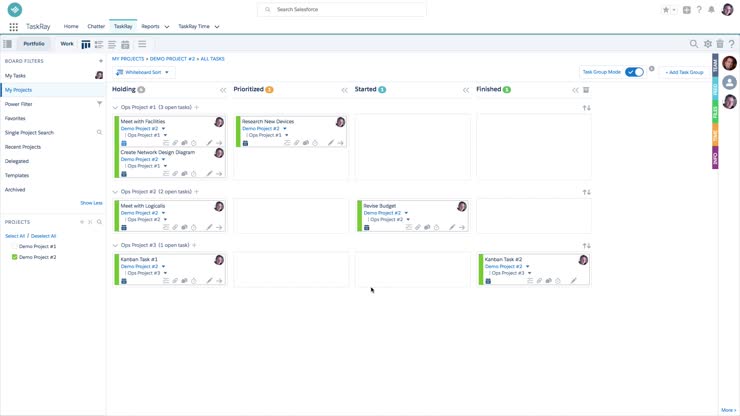Open the user profile avatar in top right
This screenshot has width=740, height=416.
pyautogui.click(x=727, y=9)
